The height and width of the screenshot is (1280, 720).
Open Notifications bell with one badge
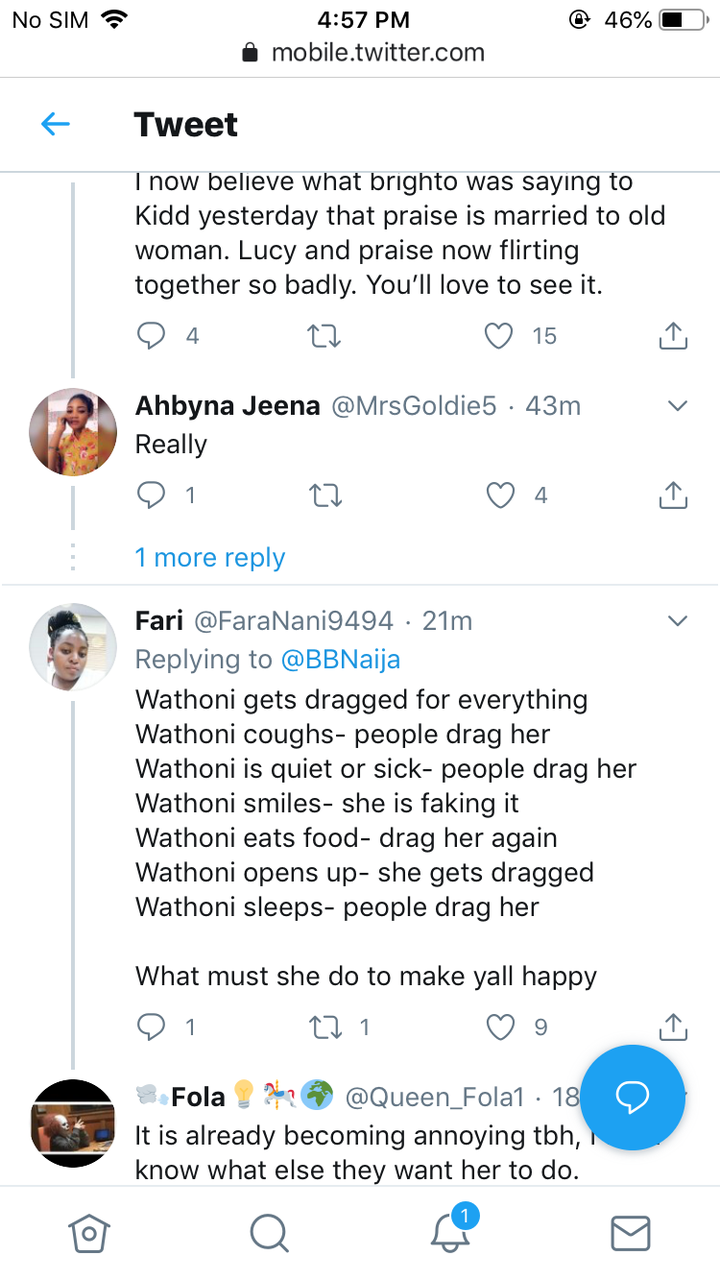(x=451, y=1233)
